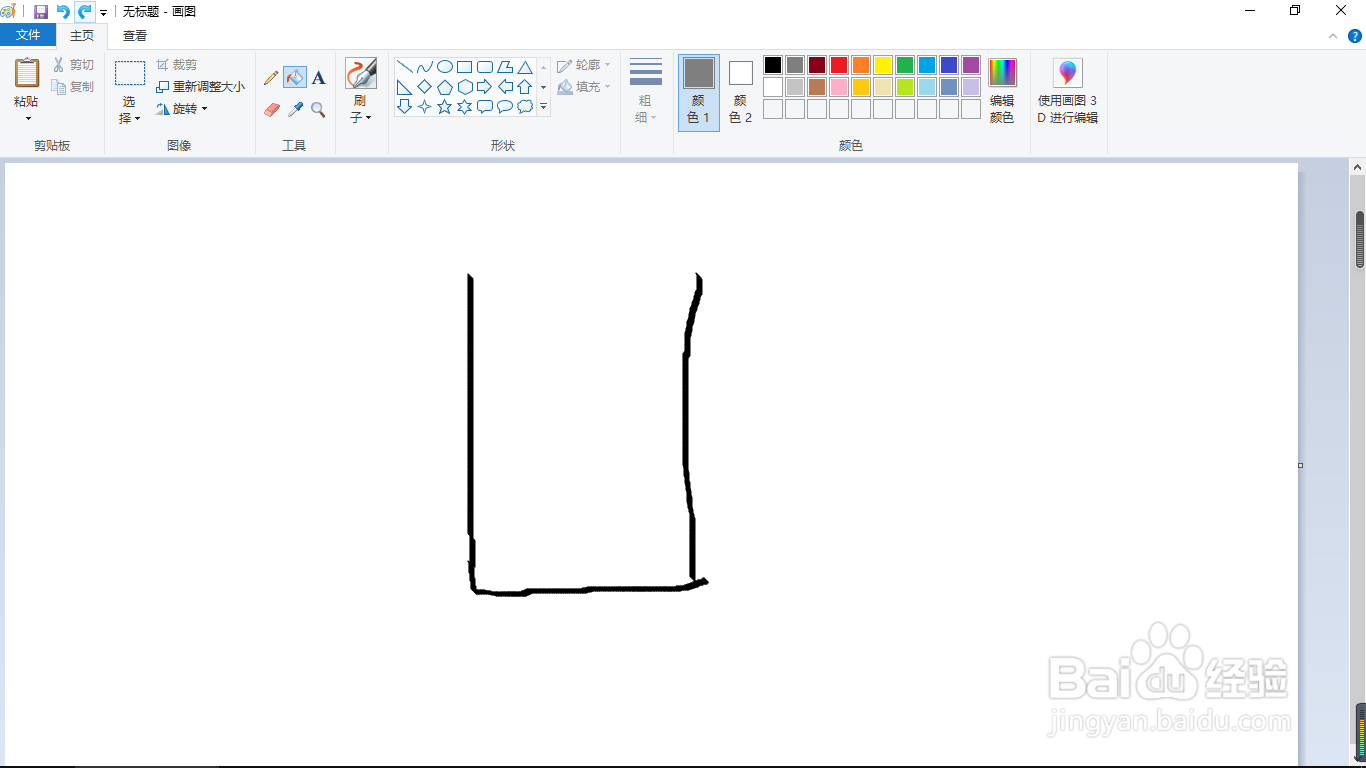The width and height of the screenshot is (1366, 768).
Task: Click the canvas right-edge resize handle
Action: pyautogui.click(x=1300, y=465)
